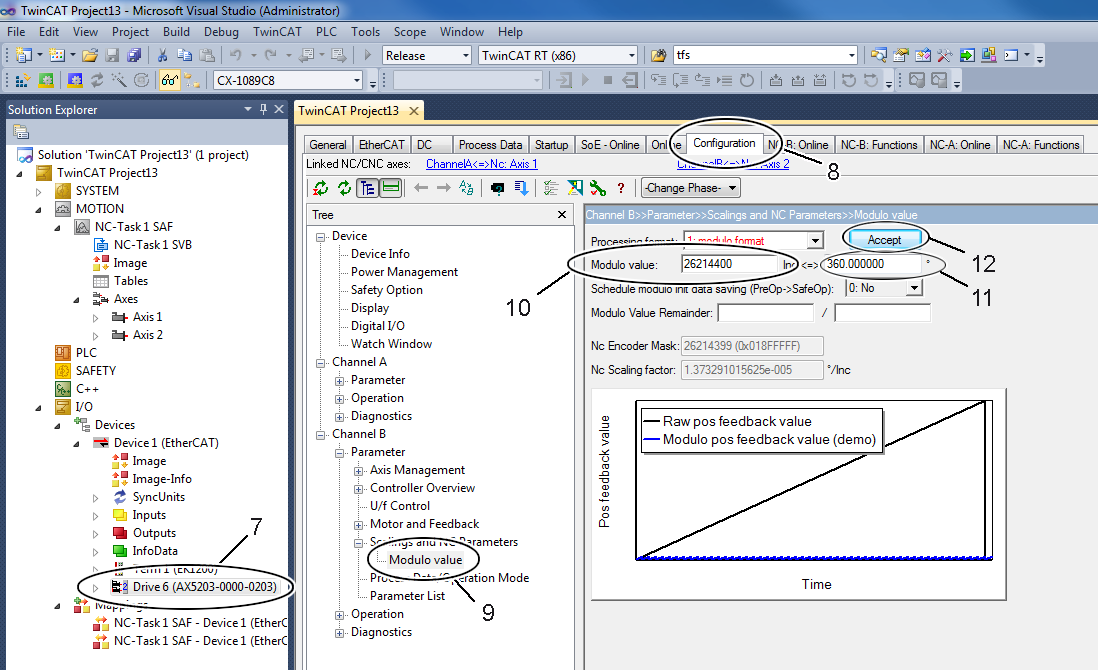Viewport: 1098px width, 670px height.
Task: Select Parameter List tree item
Action: coord(407,596)
